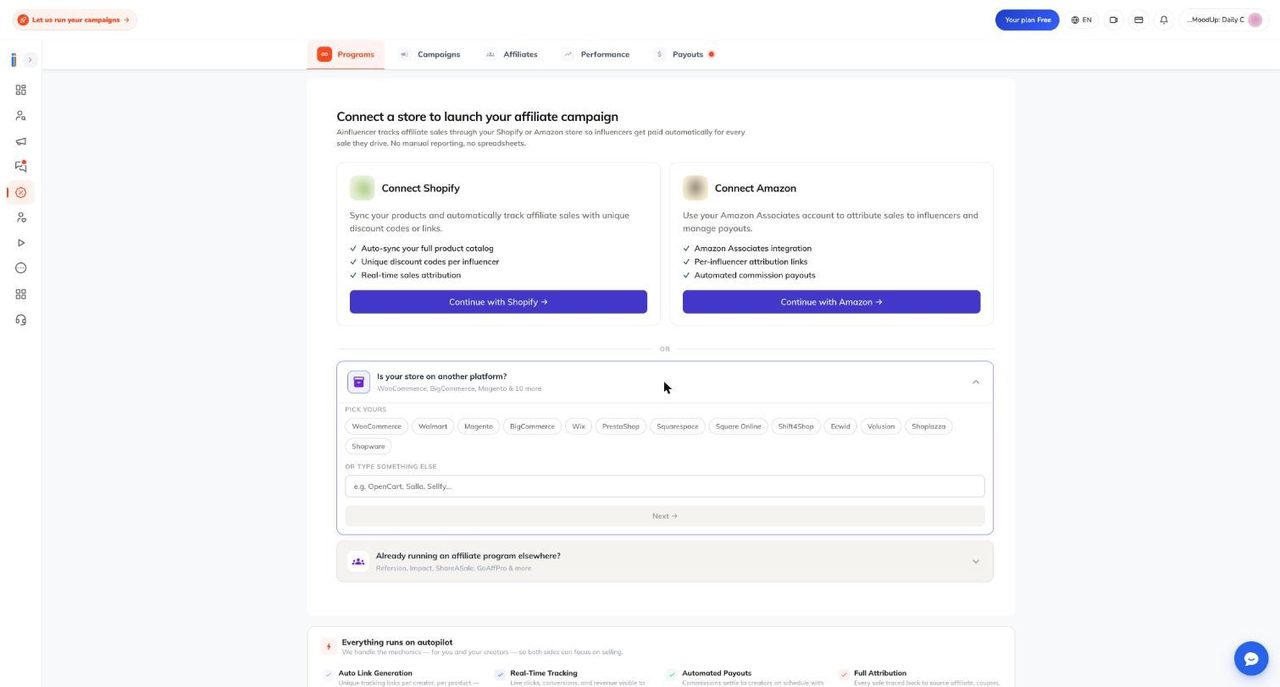Click Continue with Amazon button
Viewport: 1280px width, 687px height.
click(831, 302)
